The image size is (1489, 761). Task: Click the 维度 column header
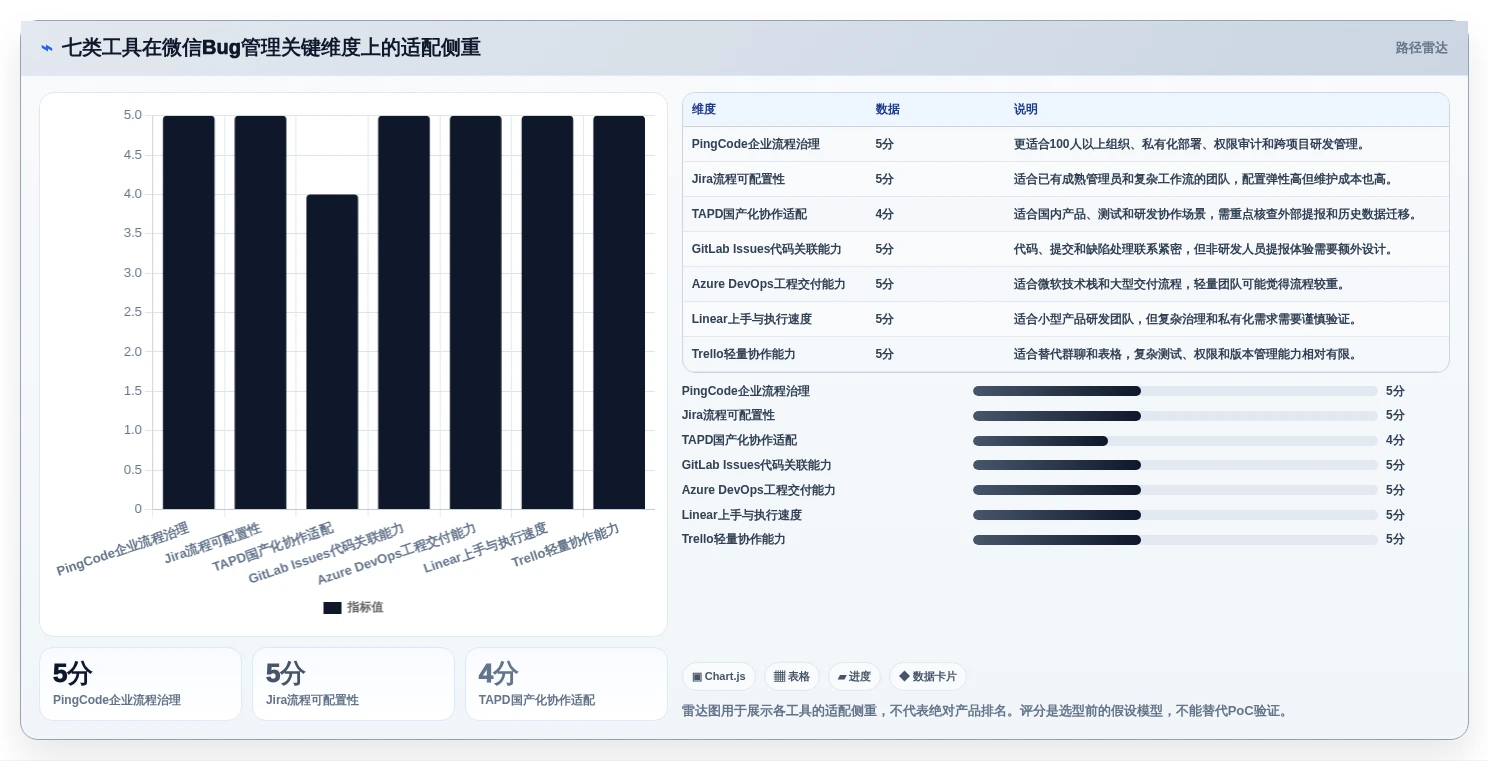[704, 110]
